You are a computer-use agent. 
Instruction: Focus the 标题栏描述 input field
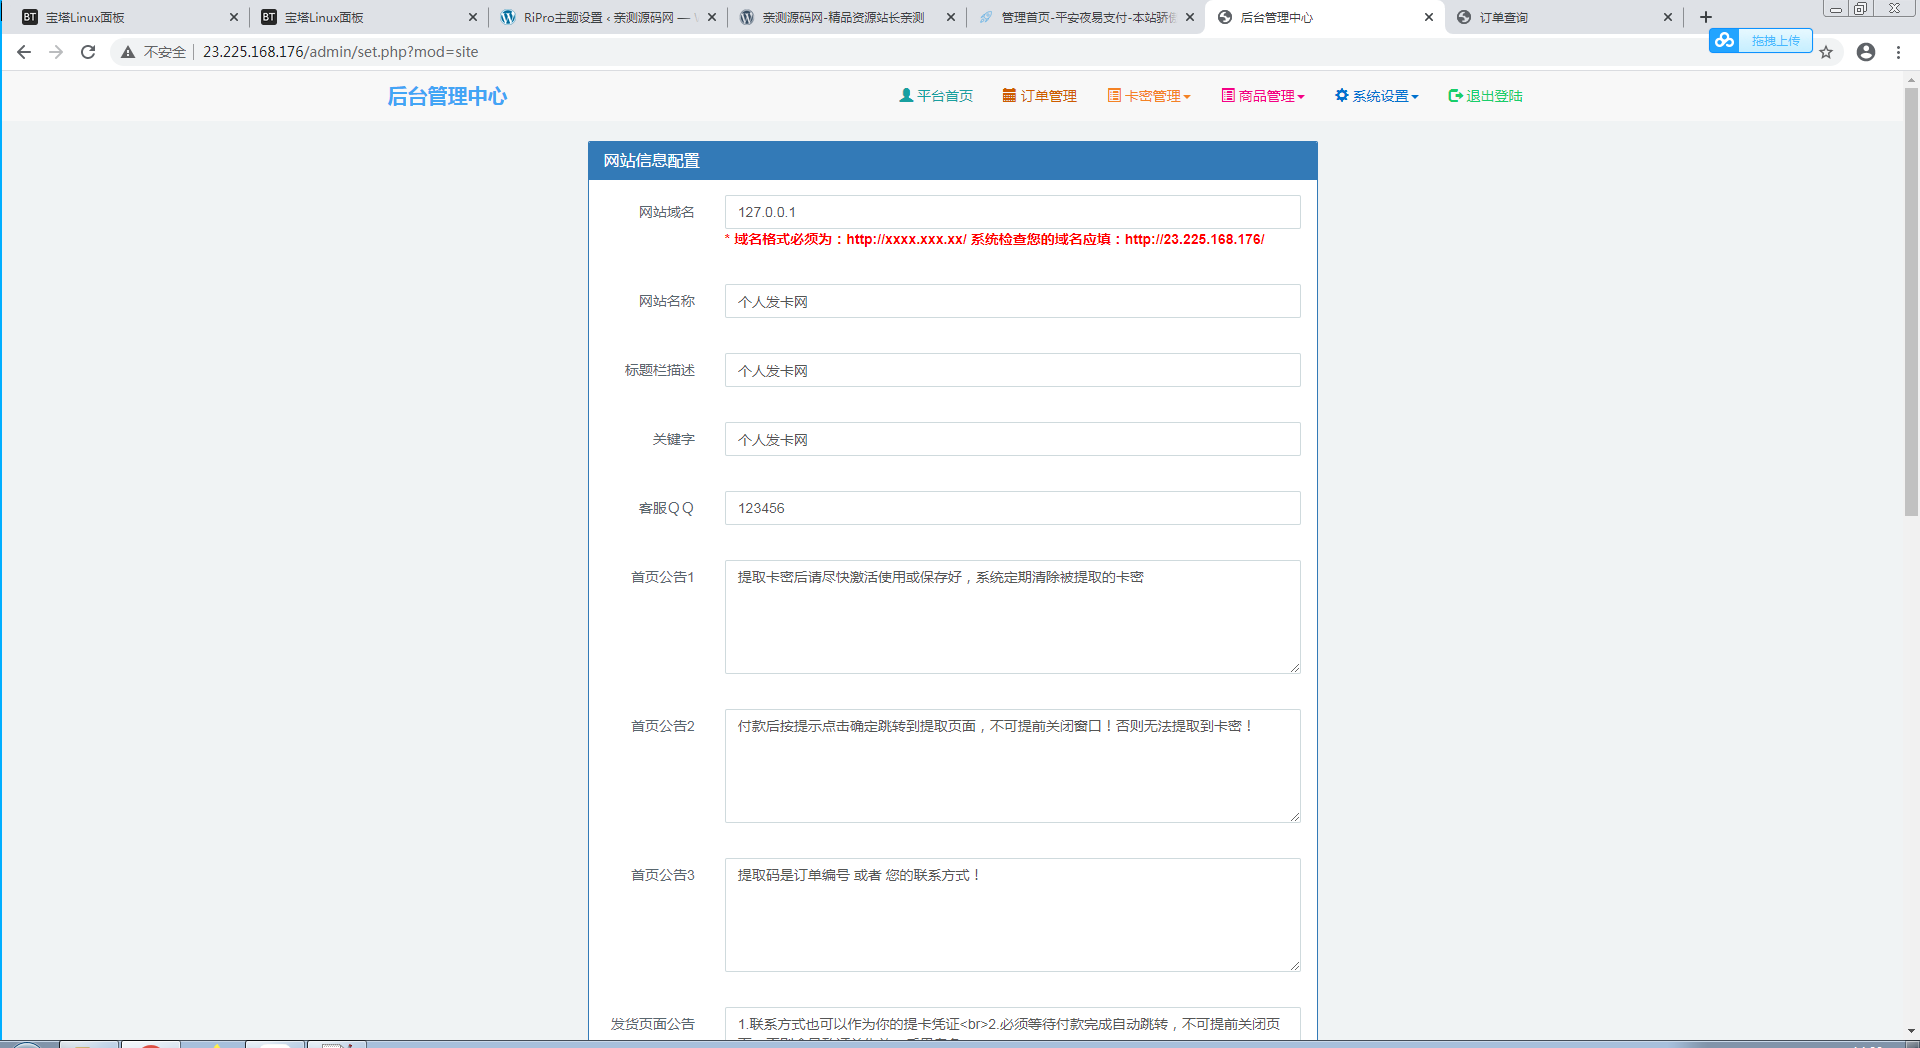1012,370
